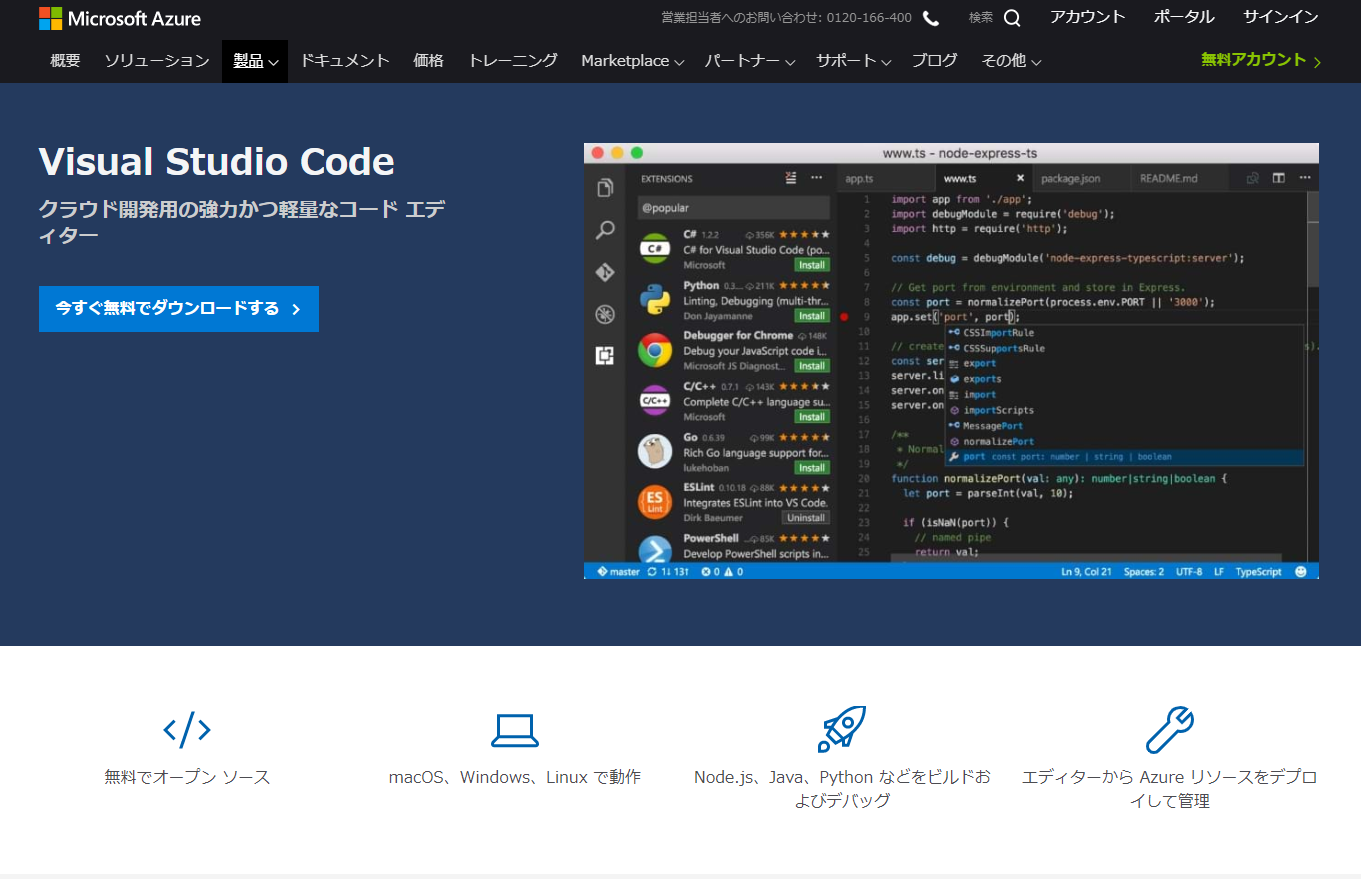
Task: Click Uninstall button for ESLint extension
Action: click(x=806, y=518)
